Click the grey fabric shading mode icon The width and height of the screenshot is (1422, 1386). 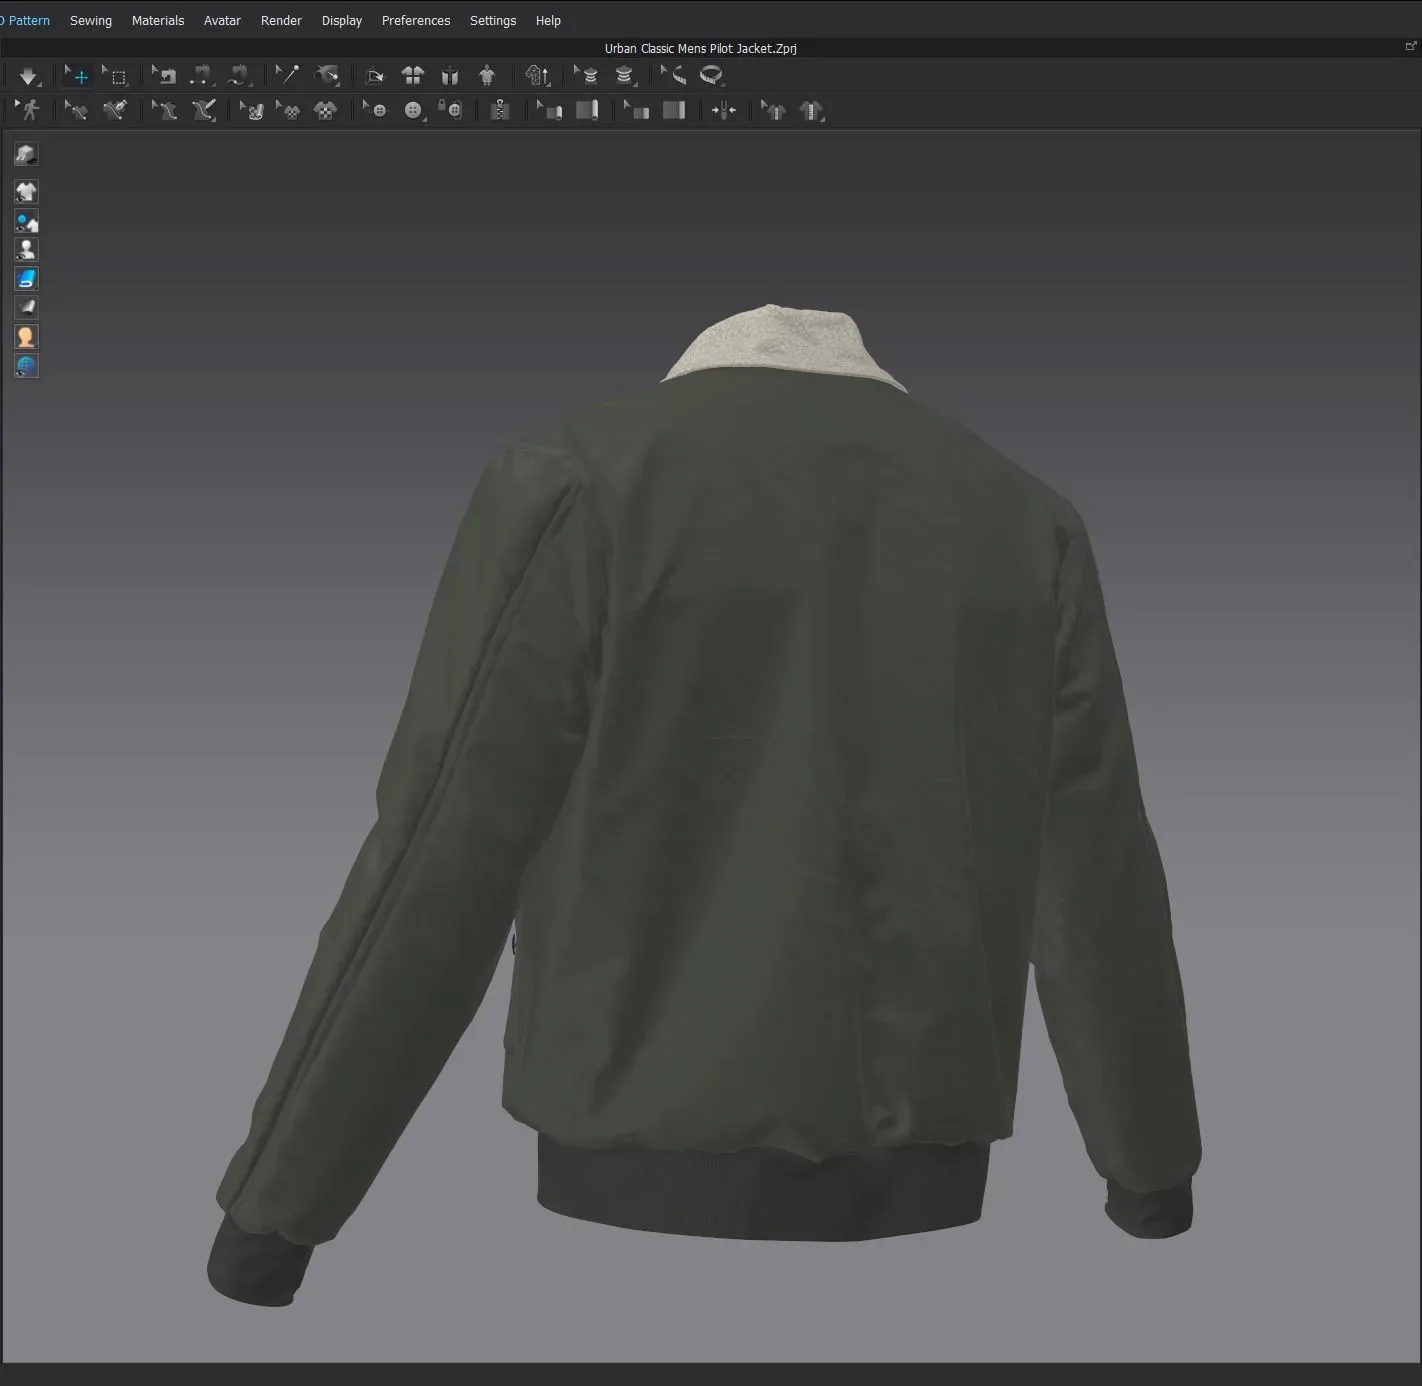click(x=26, y=308)
